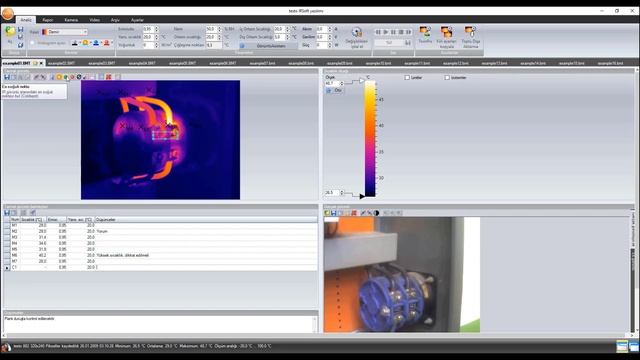
Task: Start video playback with the play button
Action: pos(386,32)
